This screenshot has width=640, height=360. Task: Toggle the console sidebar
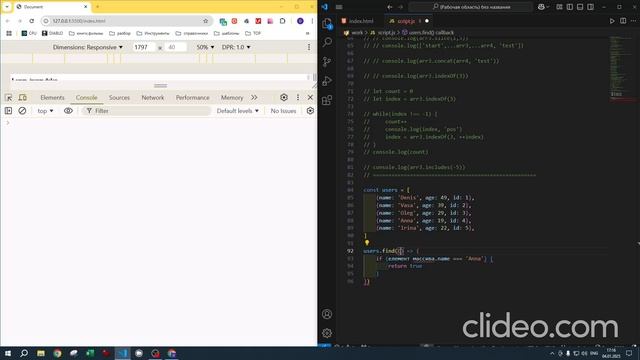(x=8, y=111)
